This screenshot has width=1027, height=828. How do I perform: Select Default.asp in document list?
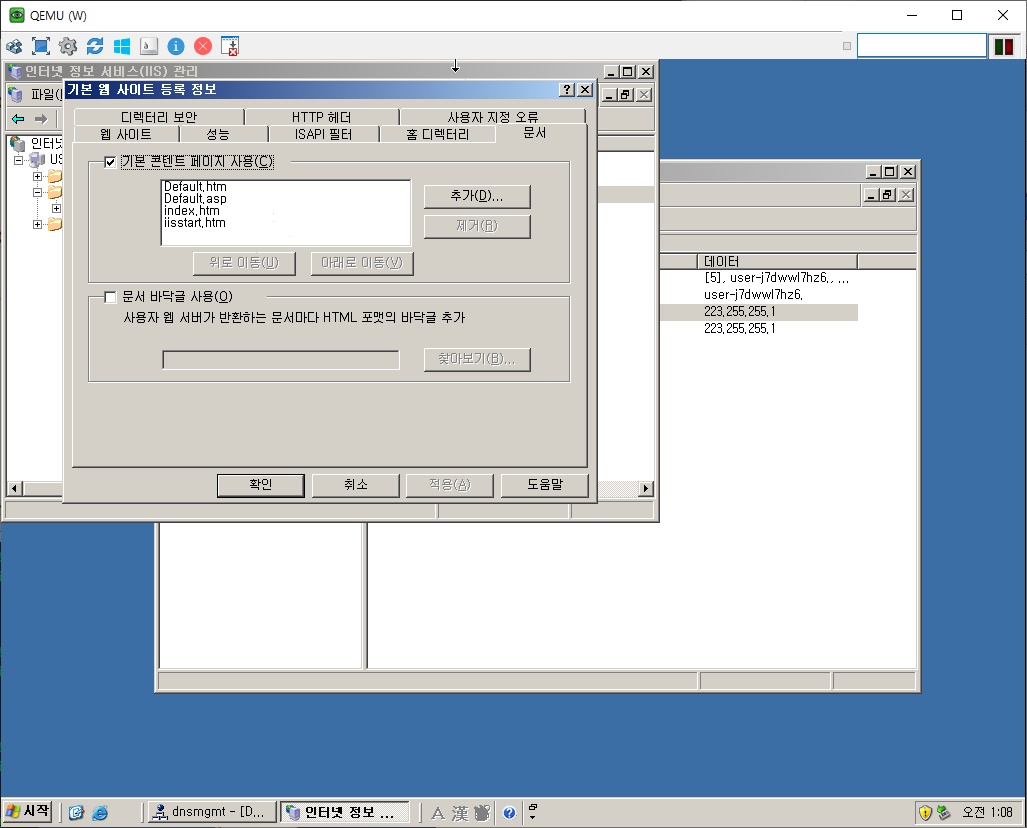[x=195, y=198]
